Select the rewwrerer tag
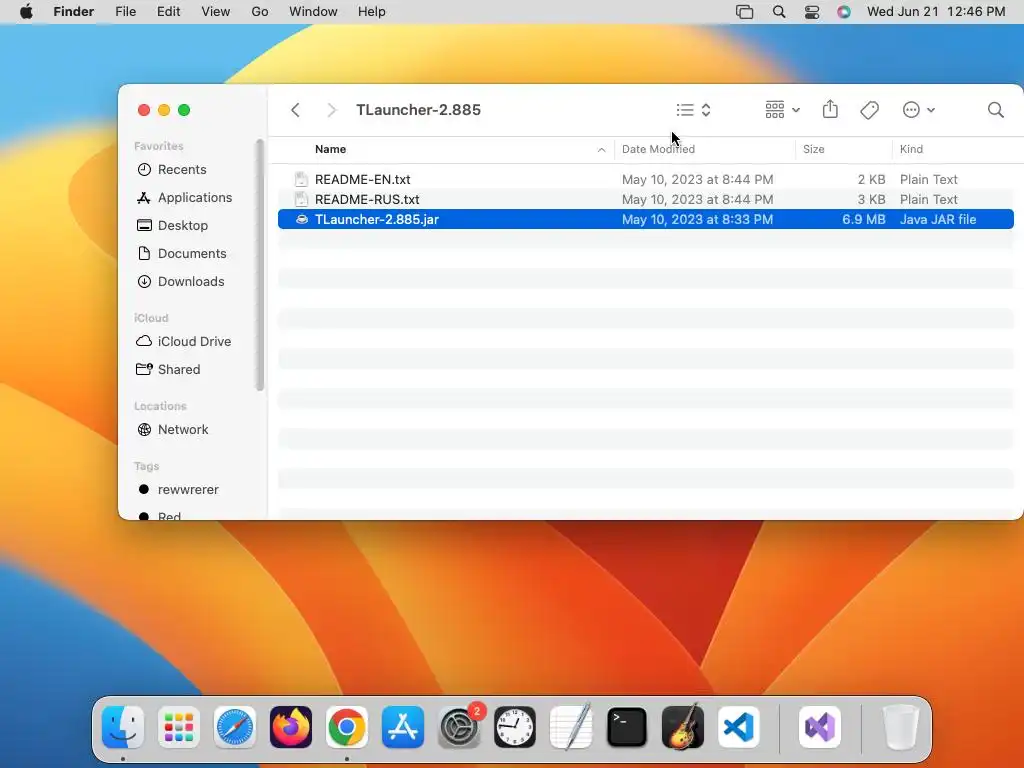The image size is (1024, 768). tap(178, 490)
